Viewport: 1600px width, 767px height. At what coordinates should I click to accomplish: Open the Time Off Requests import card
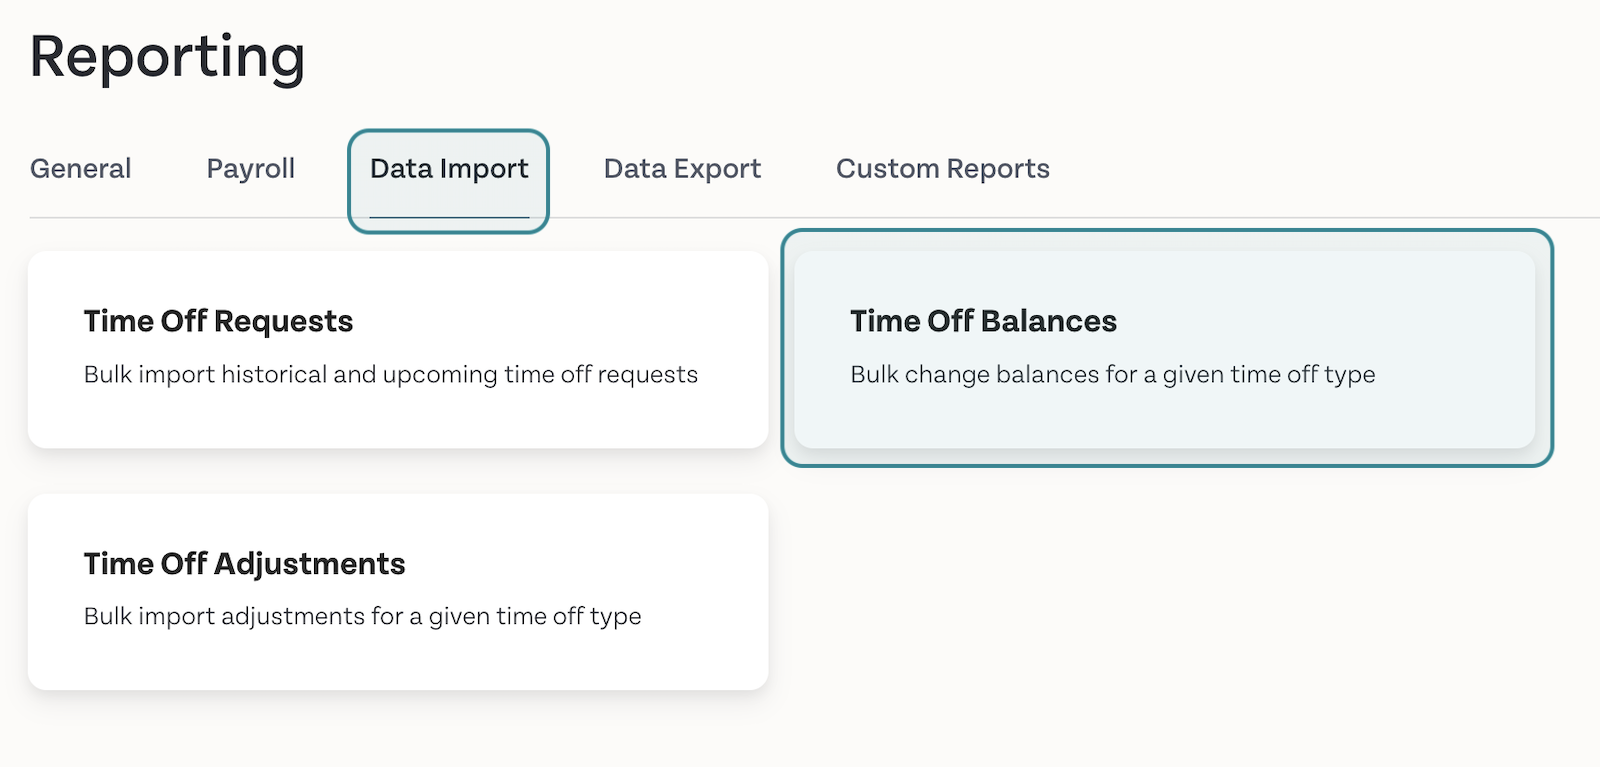point(398,349)
